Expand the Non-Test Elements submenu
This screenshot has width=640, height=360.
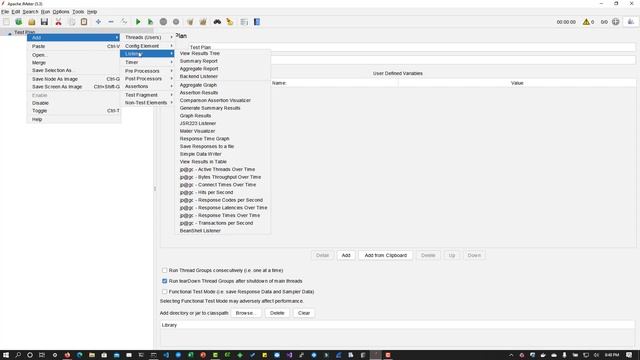(147, 102)
